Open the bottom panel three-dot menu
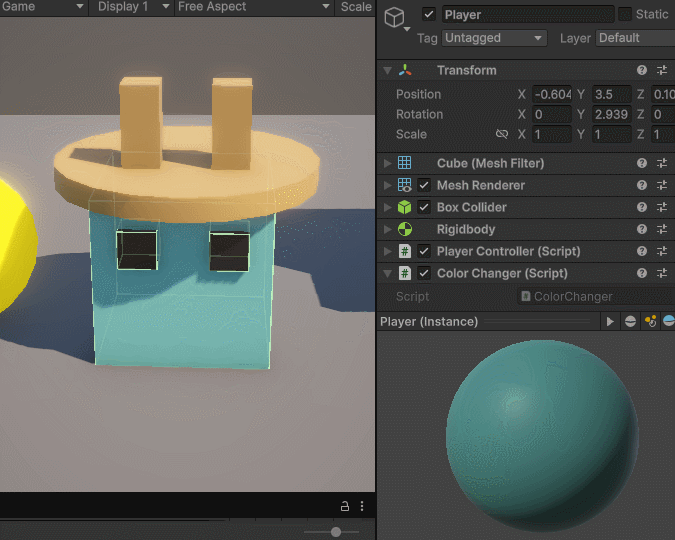The image size is (675, 540). 362,507
